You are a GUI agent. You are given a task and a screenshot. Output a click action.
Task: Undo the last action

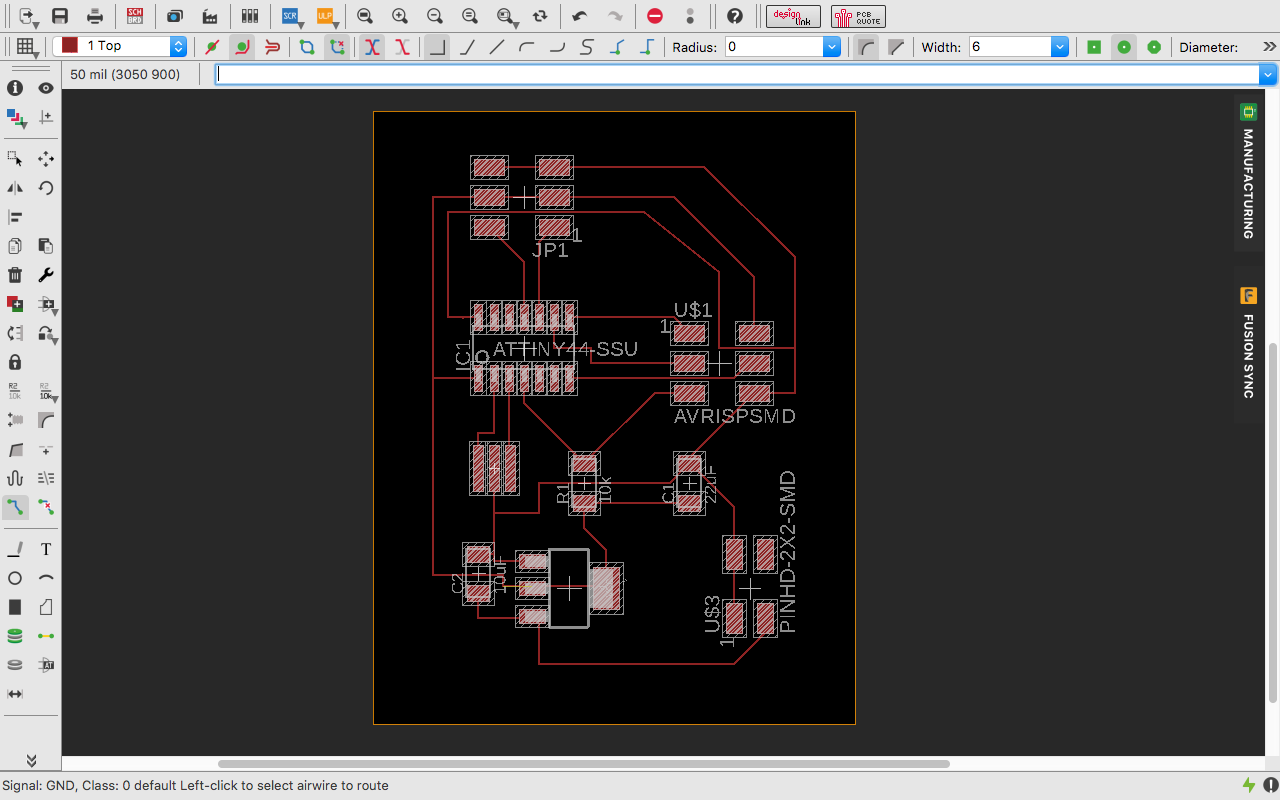(580, 16)
